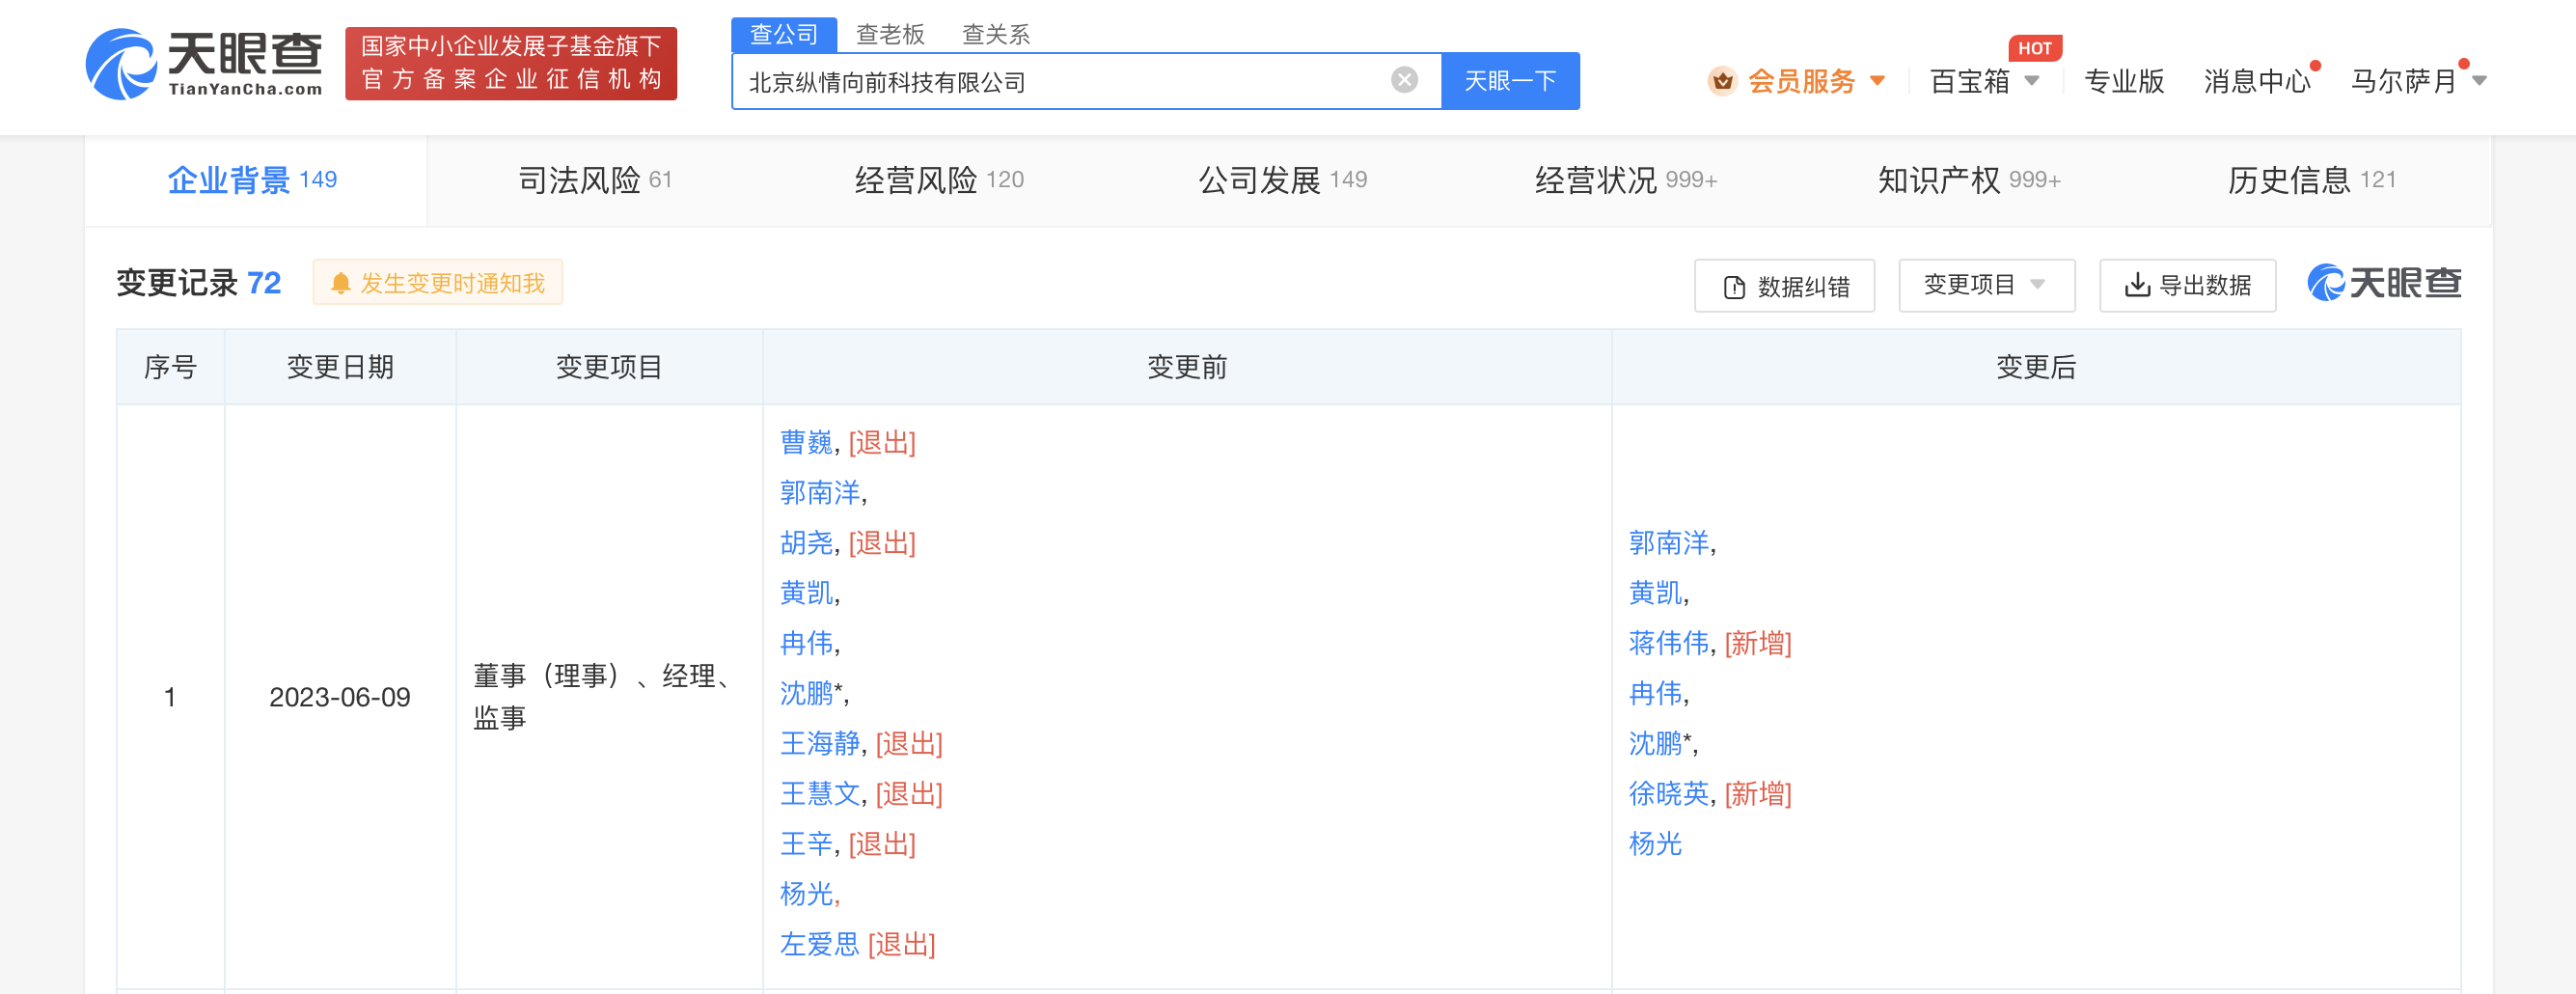
Task: Open the 公司发展 tab
Action: pos(1283,180)
